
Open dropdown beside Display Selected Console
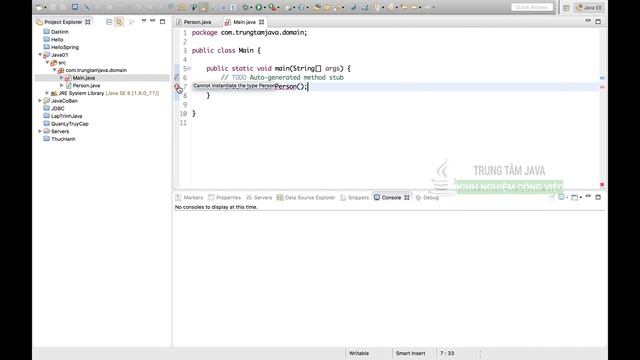point(567,198)
